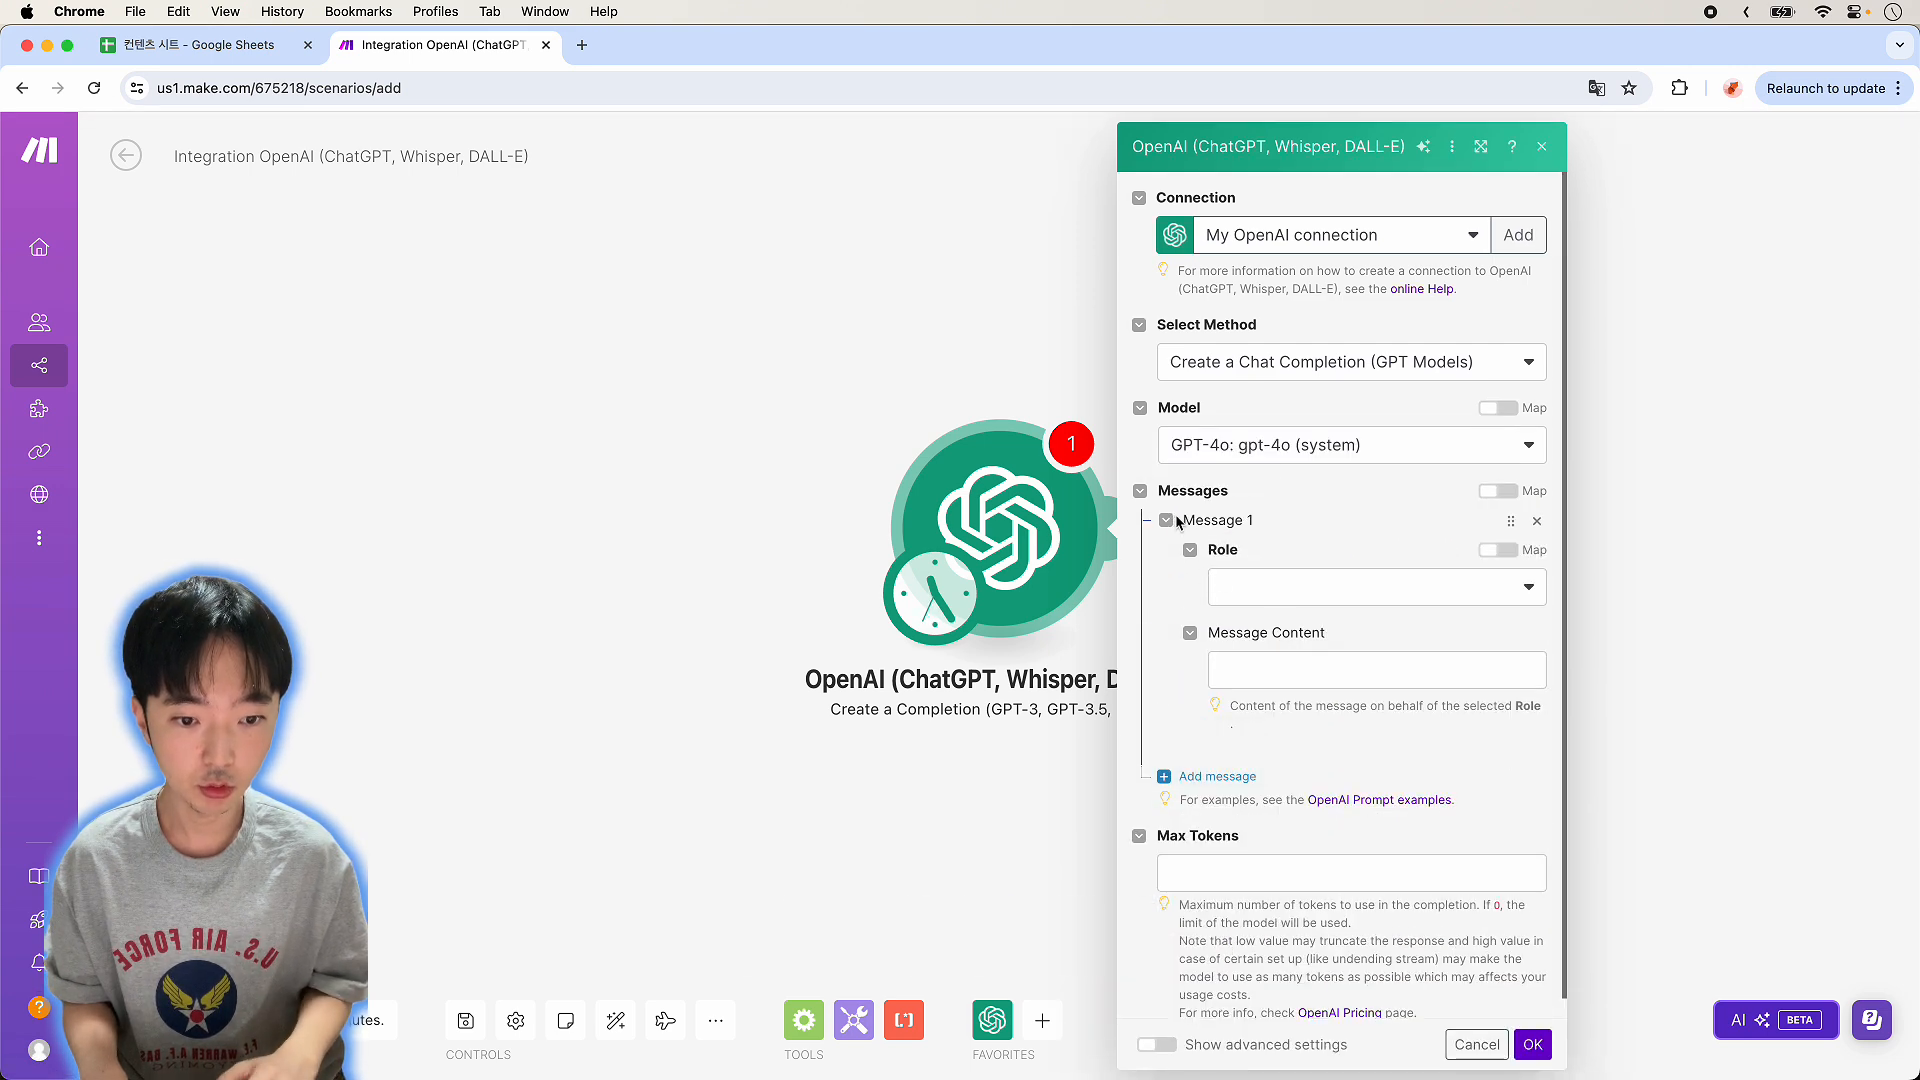Click the Auto-align magic wand icon
1920x1080 pixels.
pyautogui.click(x=615, y=1020)
